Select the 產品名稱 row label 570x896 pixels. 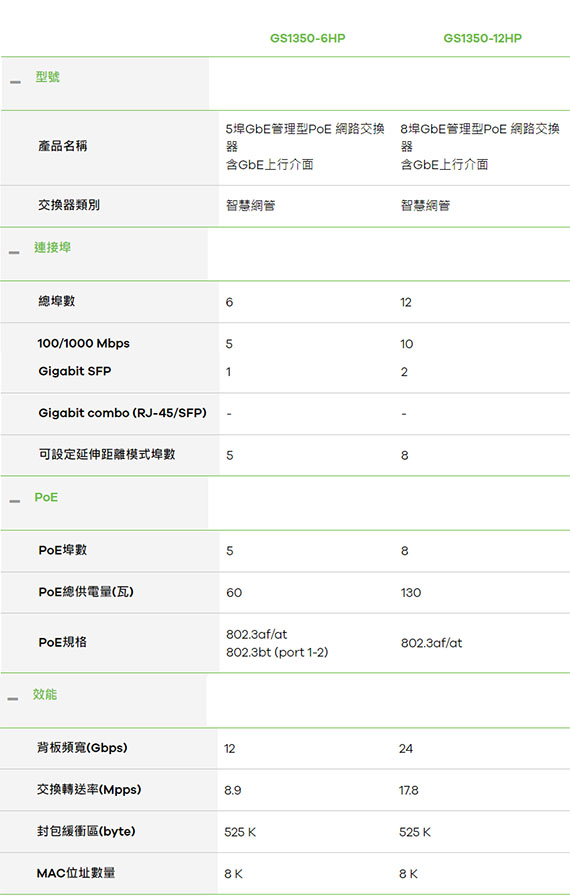click(62, 146)
